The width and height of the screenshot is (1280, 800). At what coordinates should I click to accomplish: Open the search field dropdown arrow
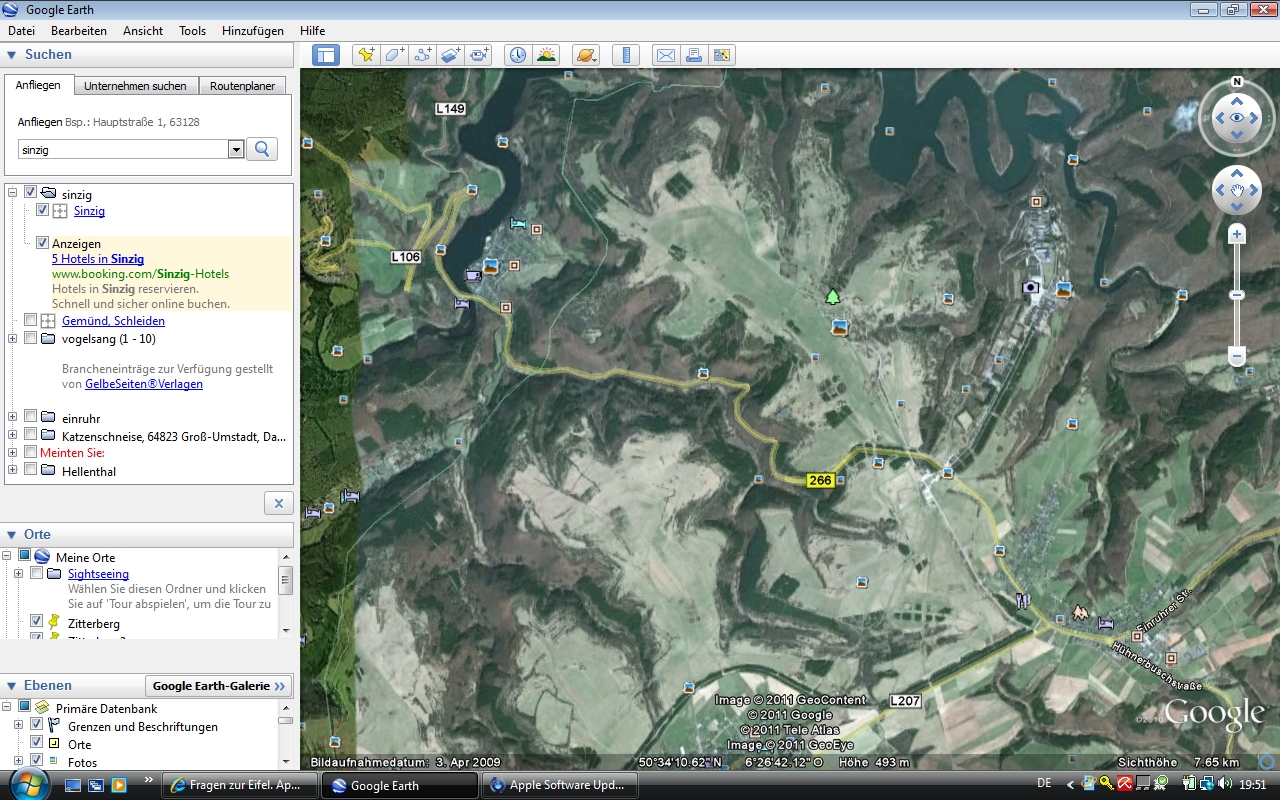[236, 149]
